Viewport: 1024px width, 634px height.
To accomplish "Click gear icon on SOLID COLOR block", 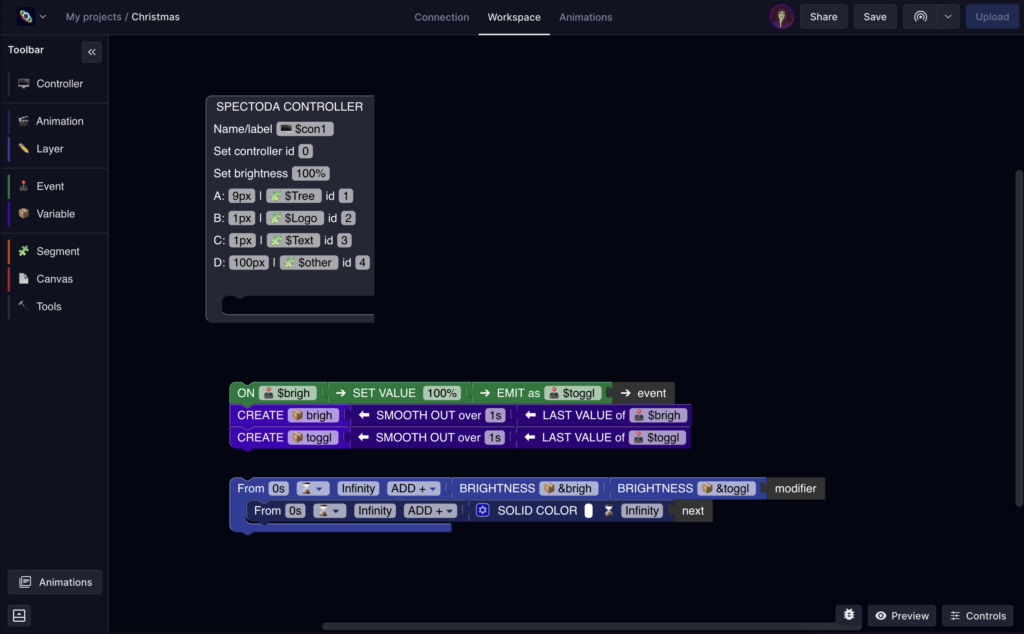I will coord(482,511).
